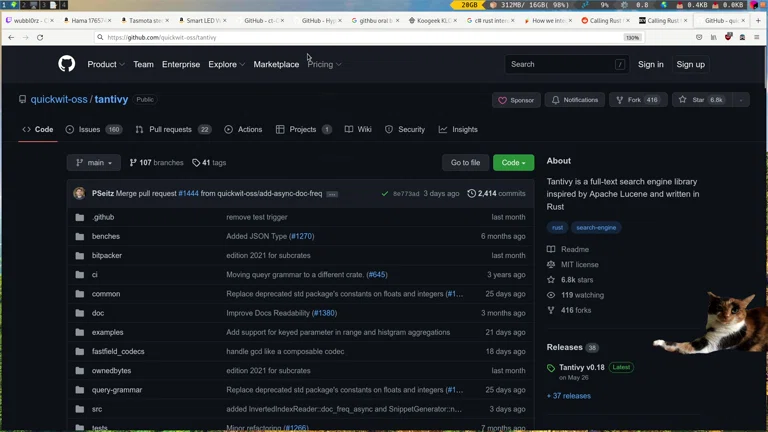Click the browser reload icon
The height and width of the screenshot is (432, 768).
point(40,37)
